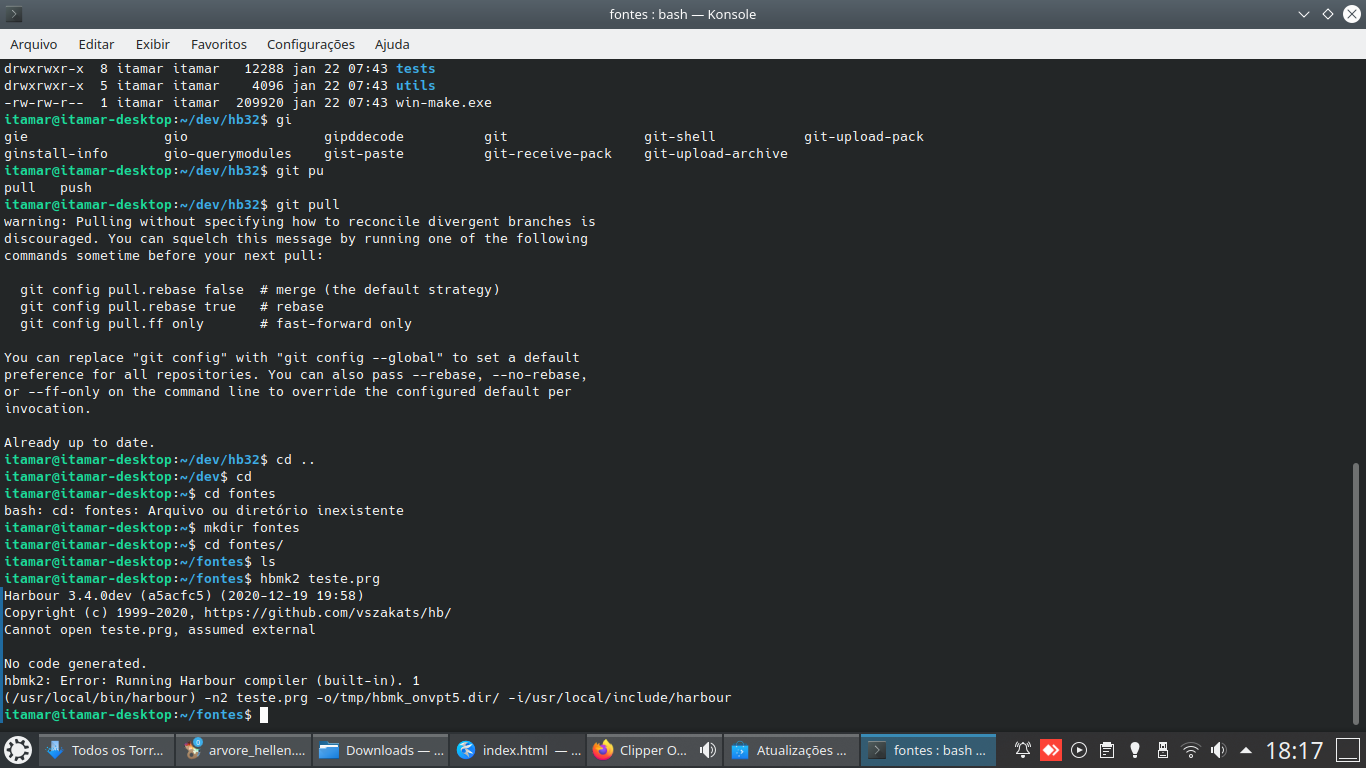
Task: Click the terminal vertical scrollbar handle
Action: [x=1356, y=593]
